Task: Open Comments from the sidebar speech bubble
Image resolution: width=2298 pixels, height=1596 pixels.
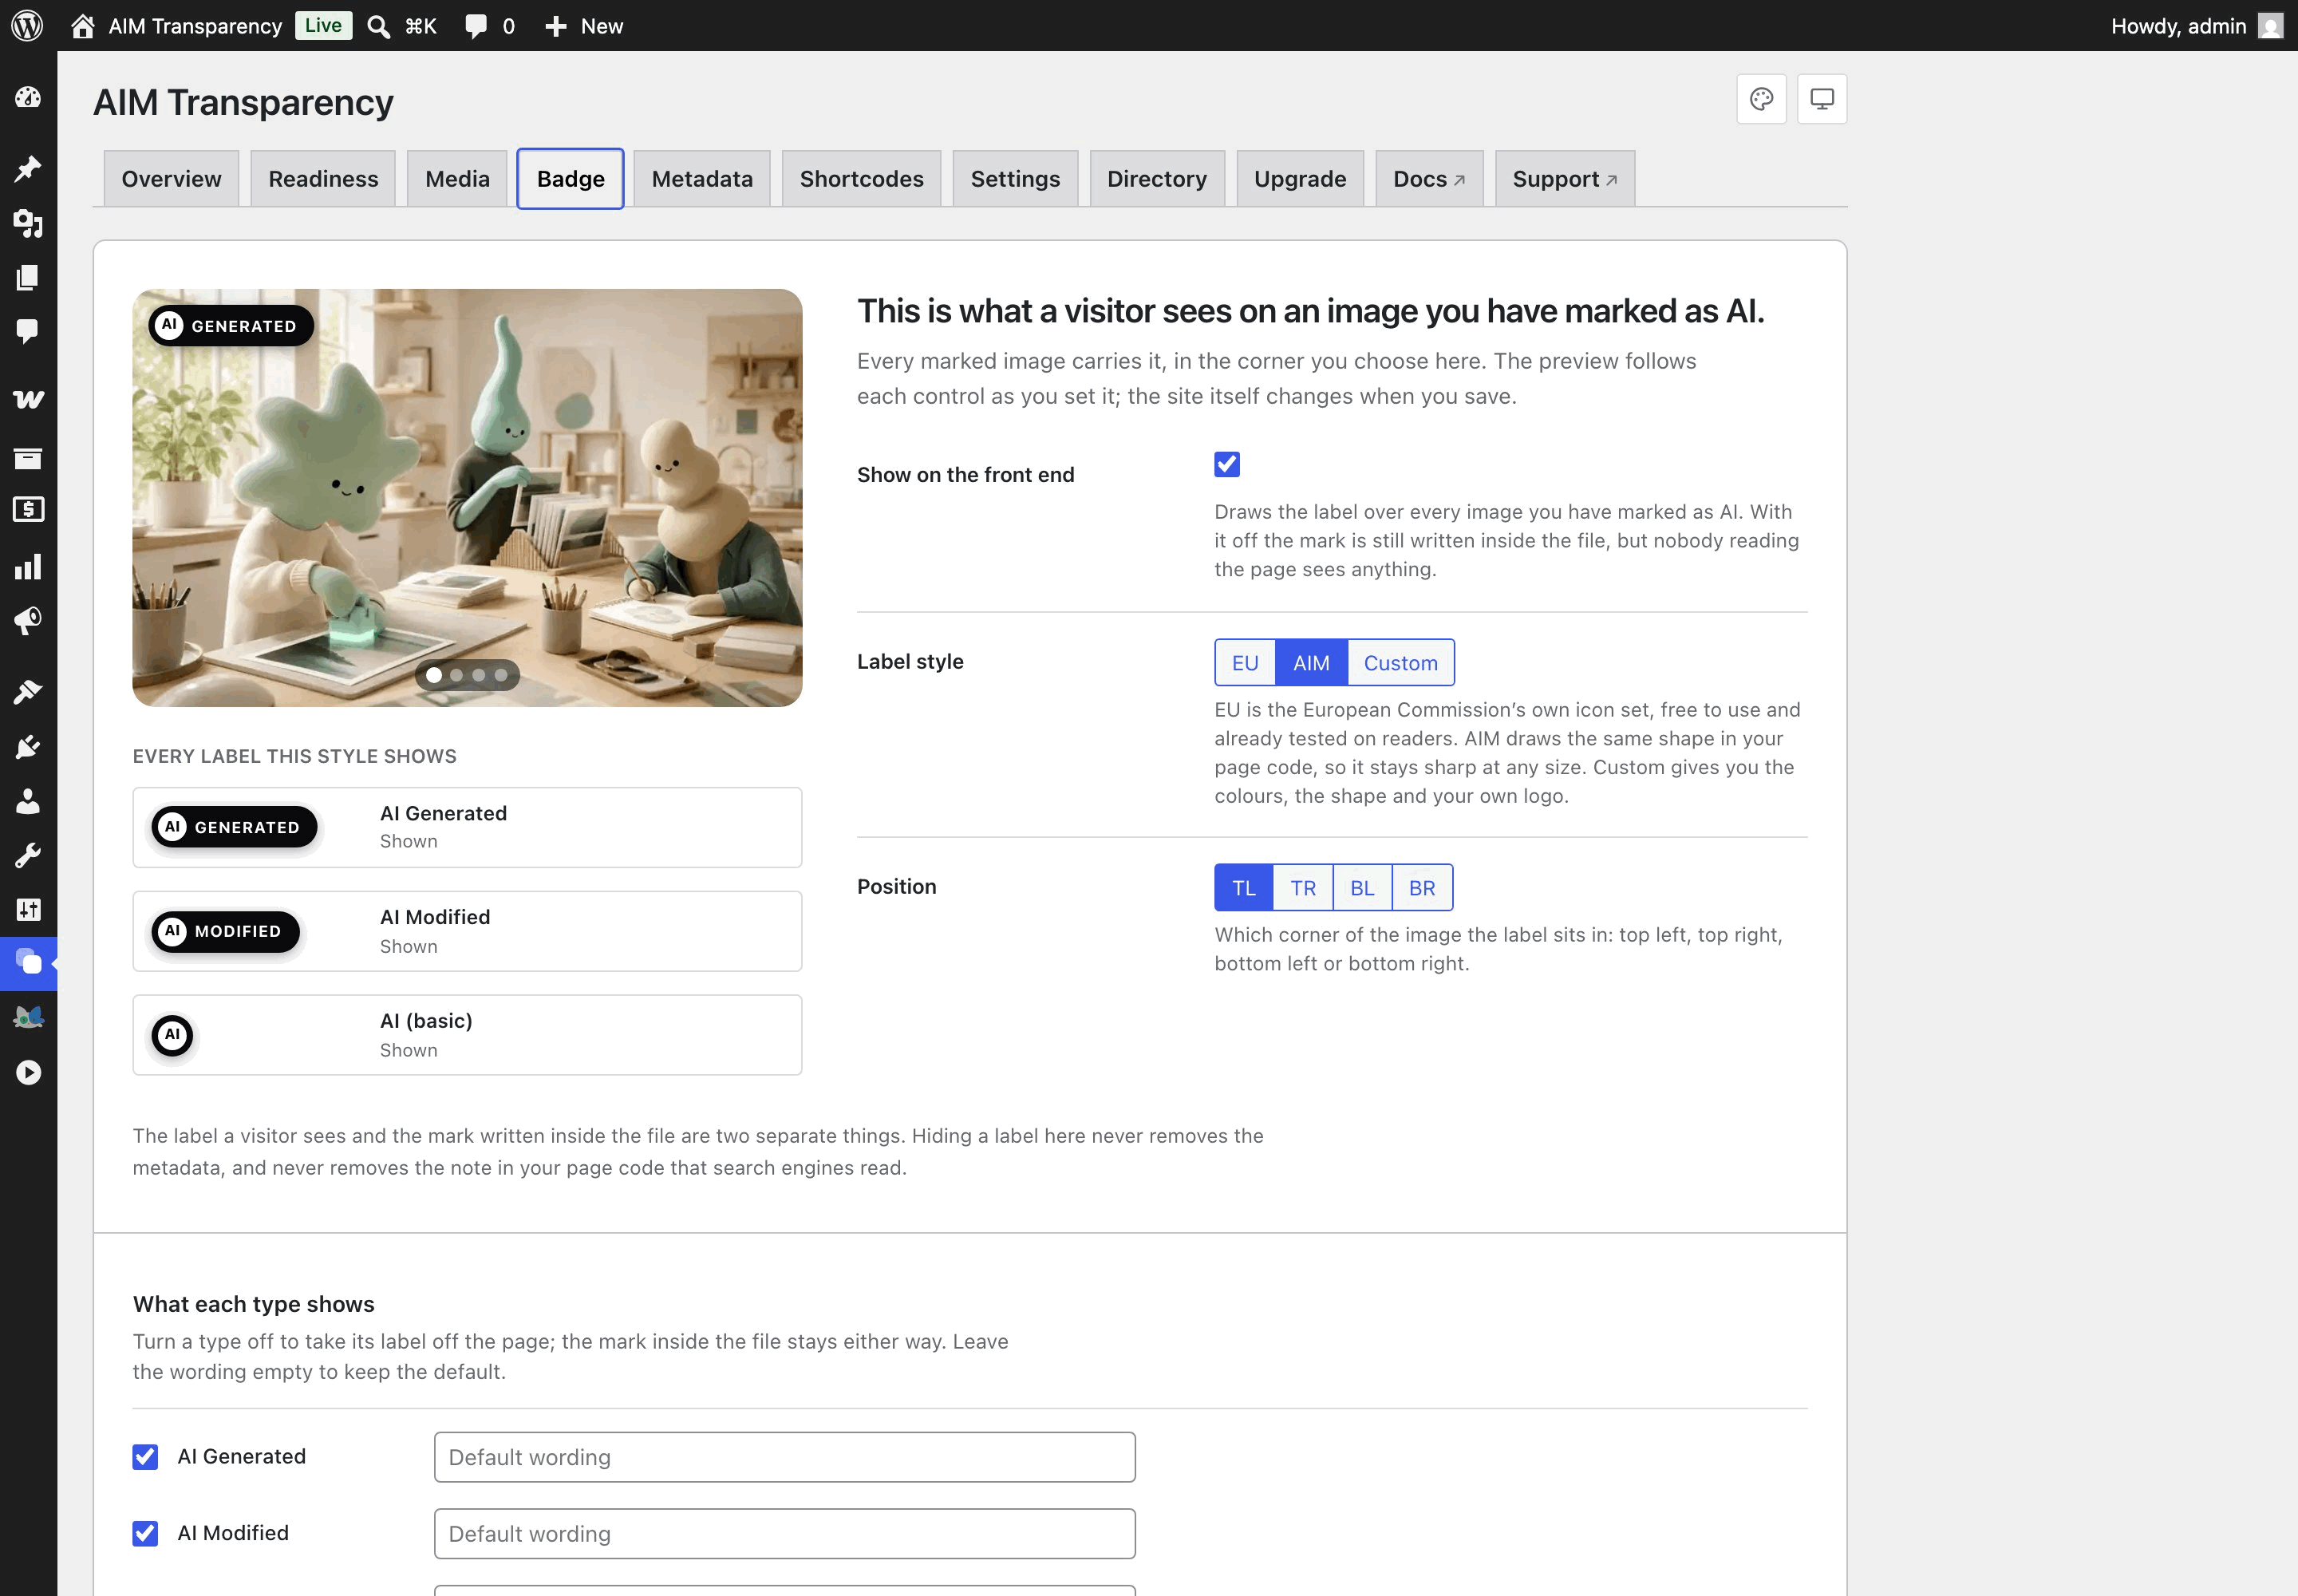Action: (28, 331)
